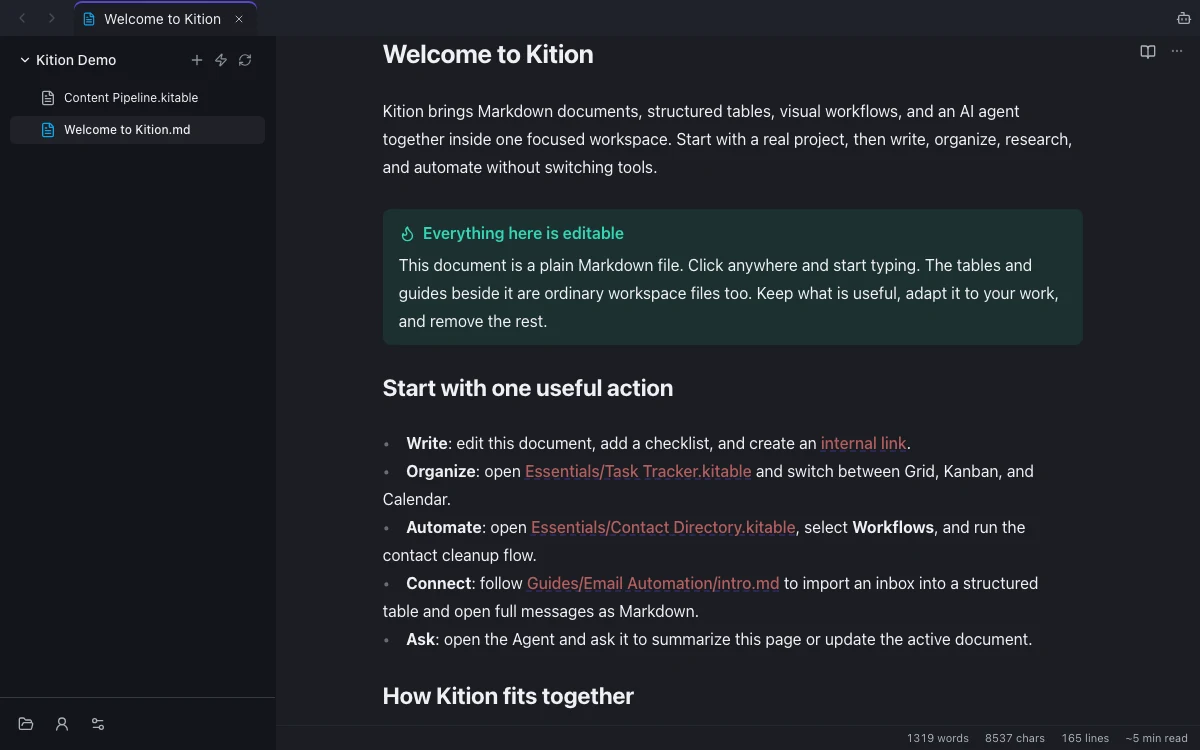Open the AI agent robot icon
The height and width of the screenshot is (750, 1200).
click(1184, 18)
